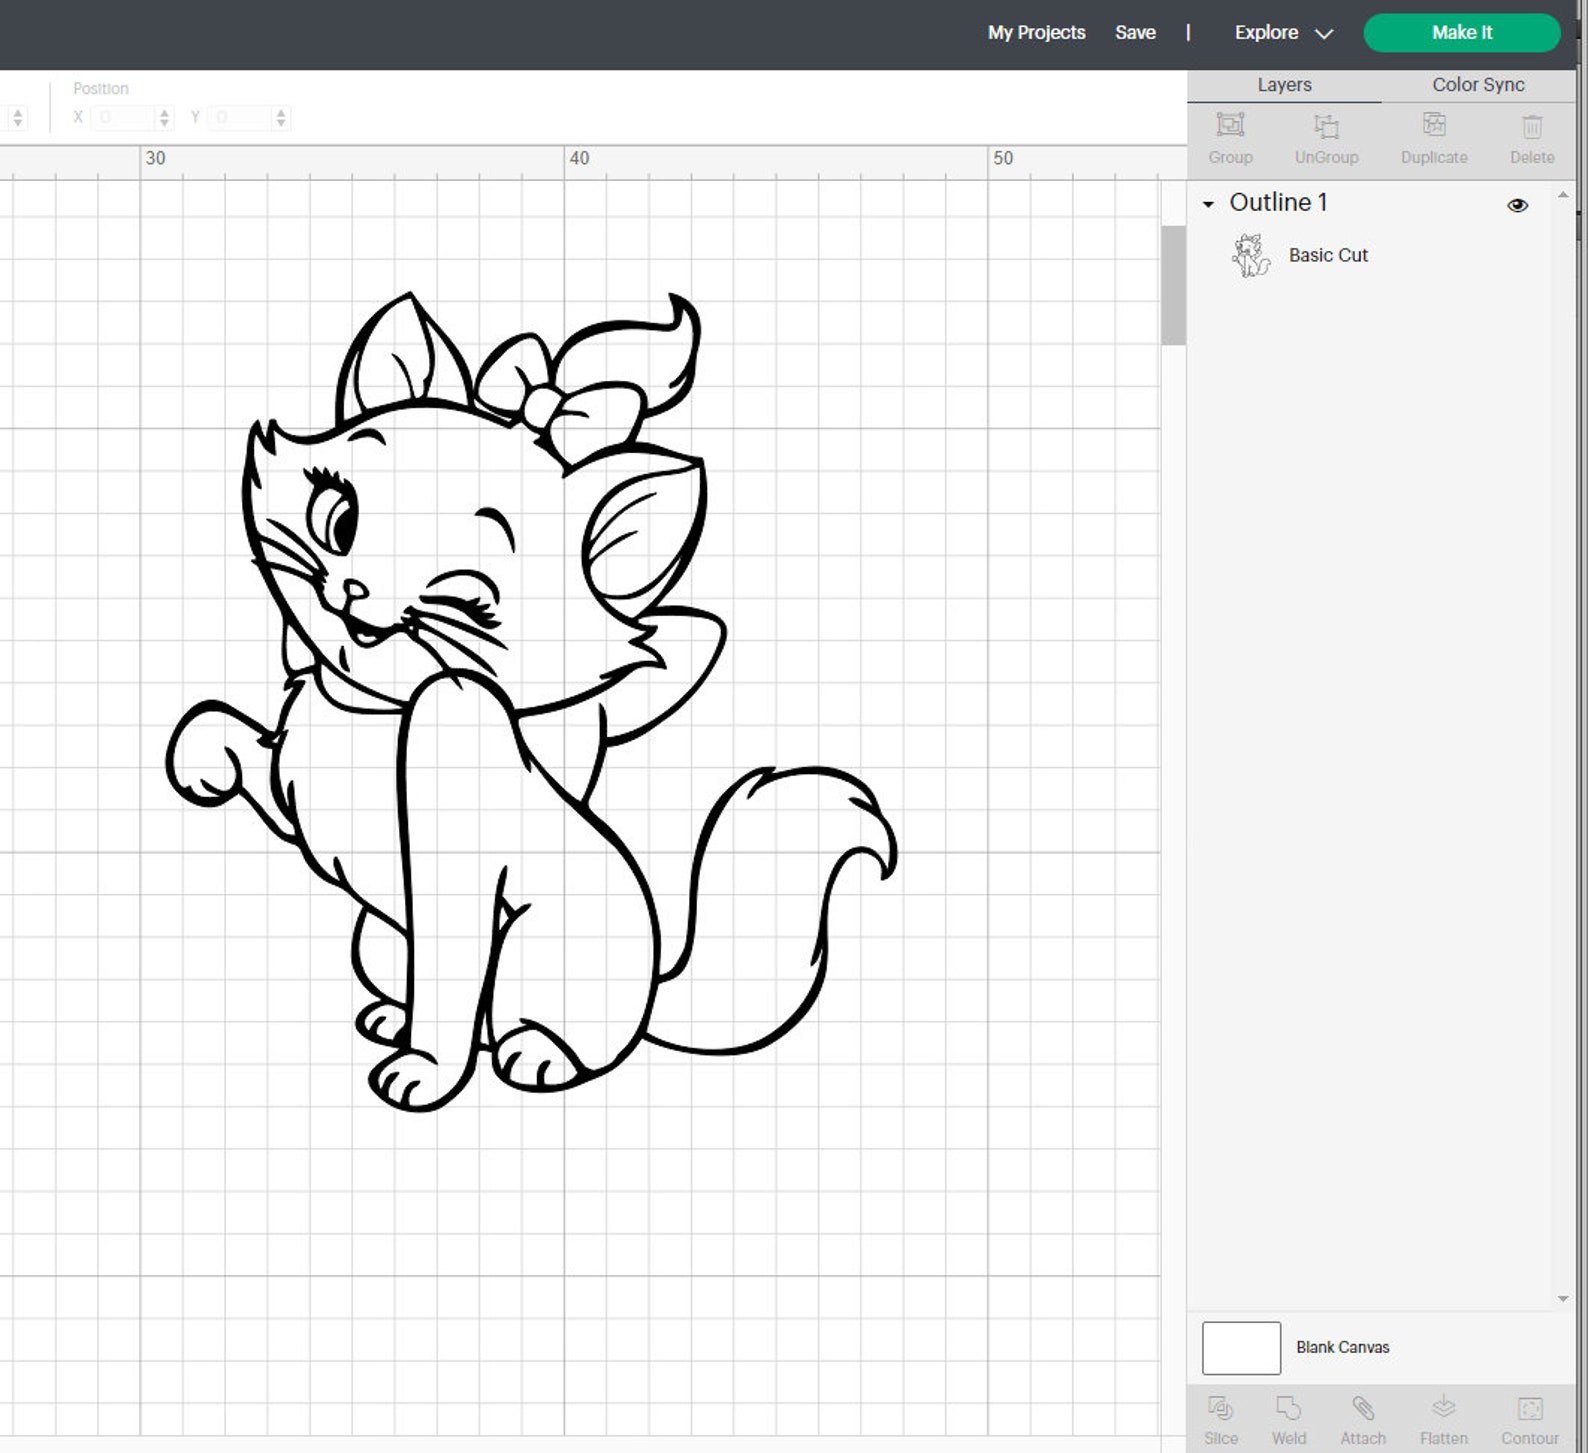The image size is (1588, 1453).
Task: Click the Outline 1 layer name
Action: pos(1278,202)
